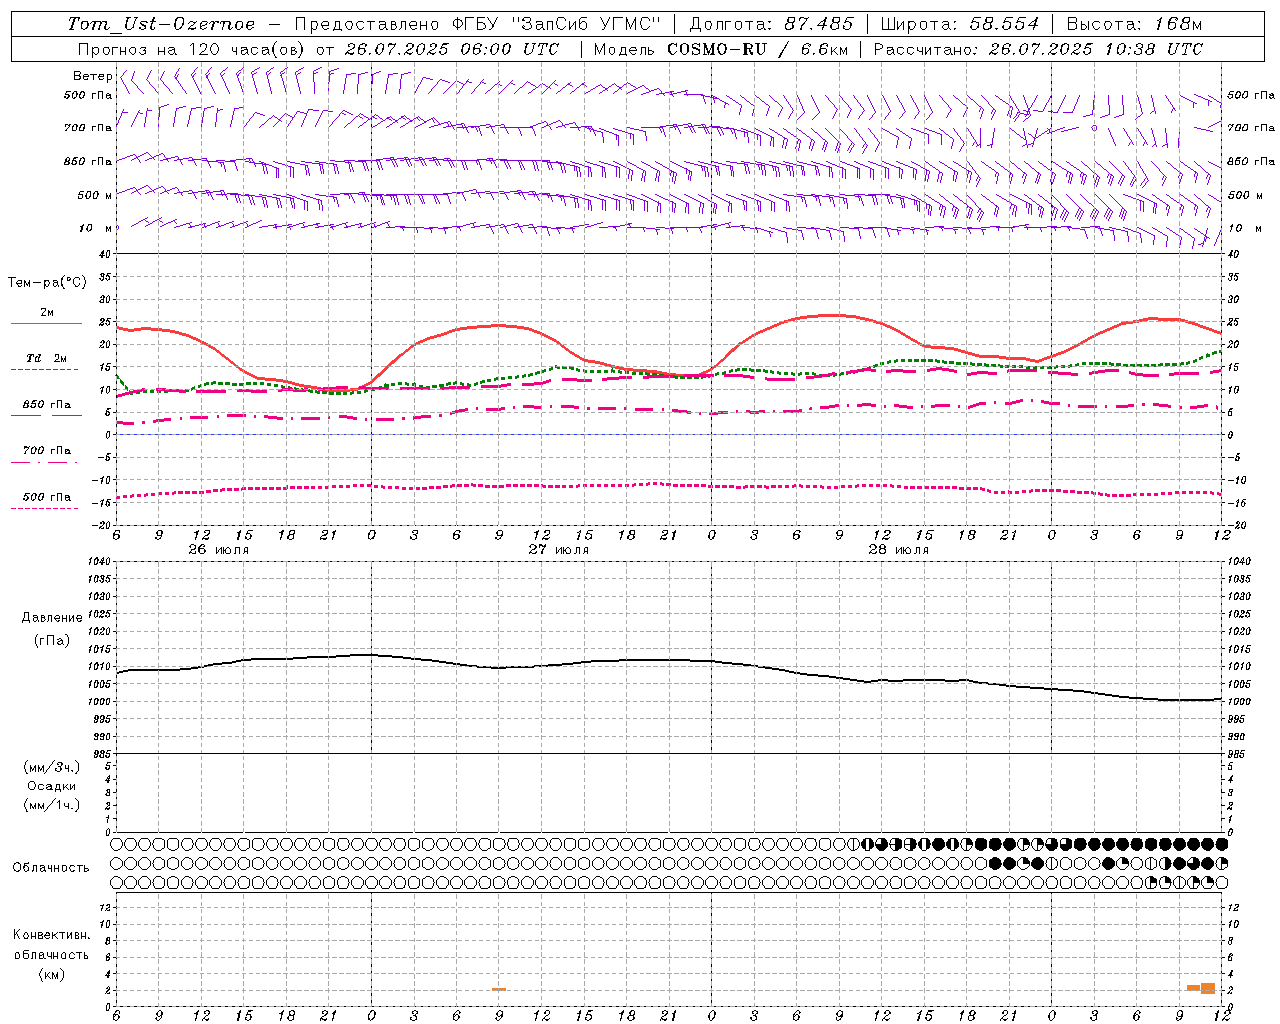
Task: Click the 27 июля date label
Action: coord(559,550)
